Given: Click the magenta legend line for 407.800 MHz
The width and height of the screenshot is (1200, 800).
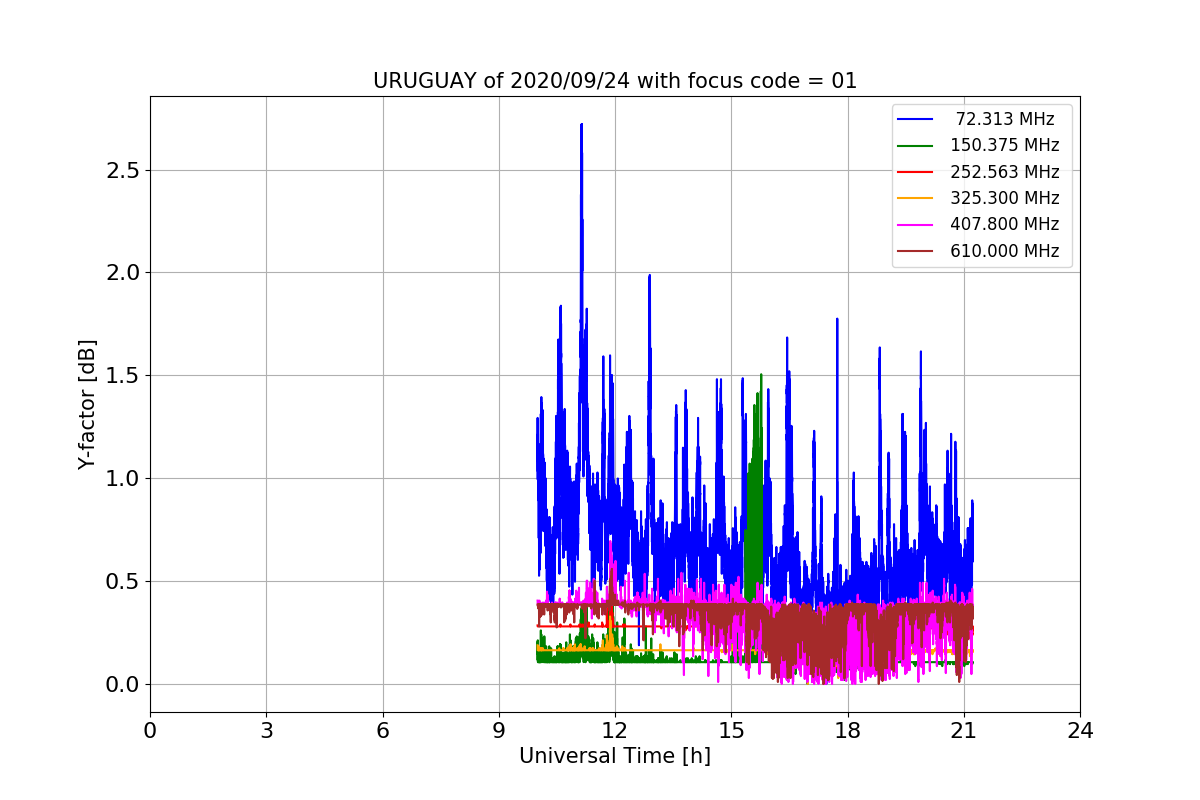Looking at the screenshot, I should (915, 224).
